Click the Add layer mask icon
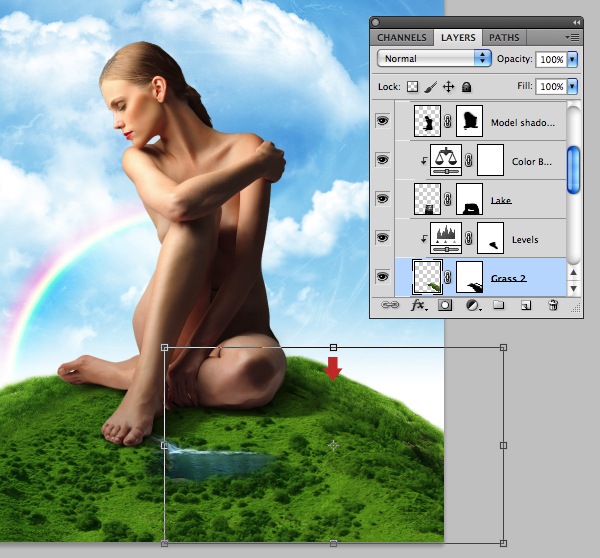 (x=445, y=305)
